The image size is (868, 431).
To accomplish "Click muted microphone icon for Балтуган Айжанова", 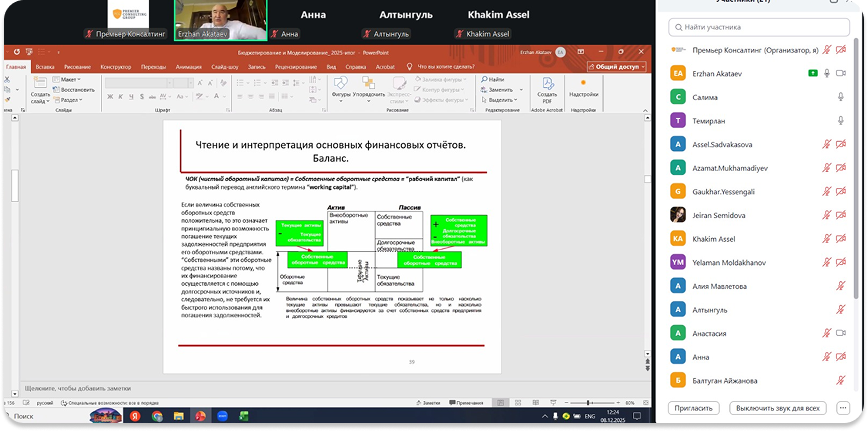I will tap(841, 380).
